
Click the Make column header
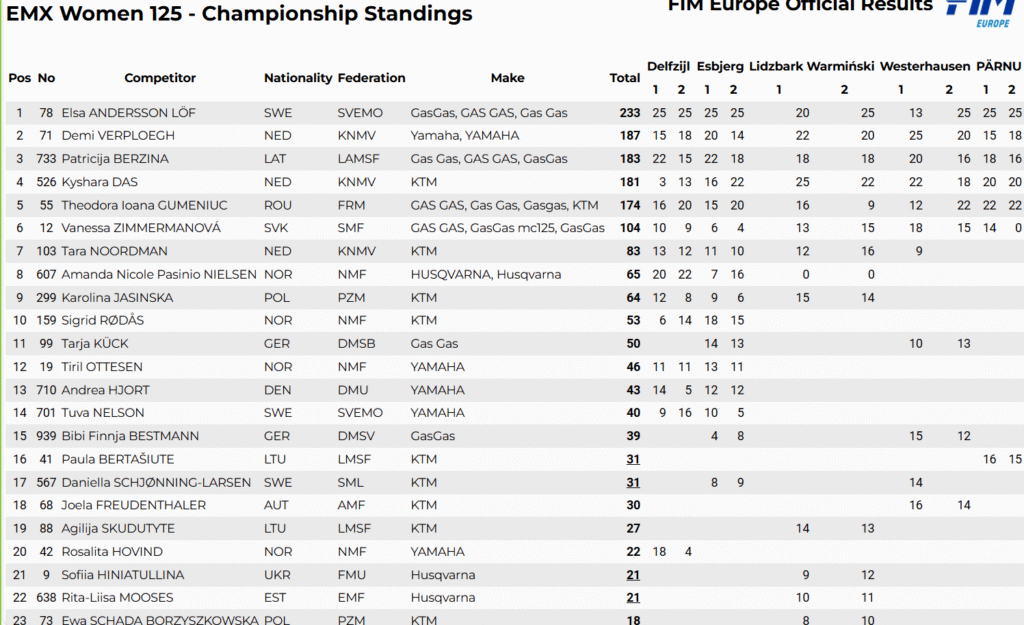coord(507,78)
